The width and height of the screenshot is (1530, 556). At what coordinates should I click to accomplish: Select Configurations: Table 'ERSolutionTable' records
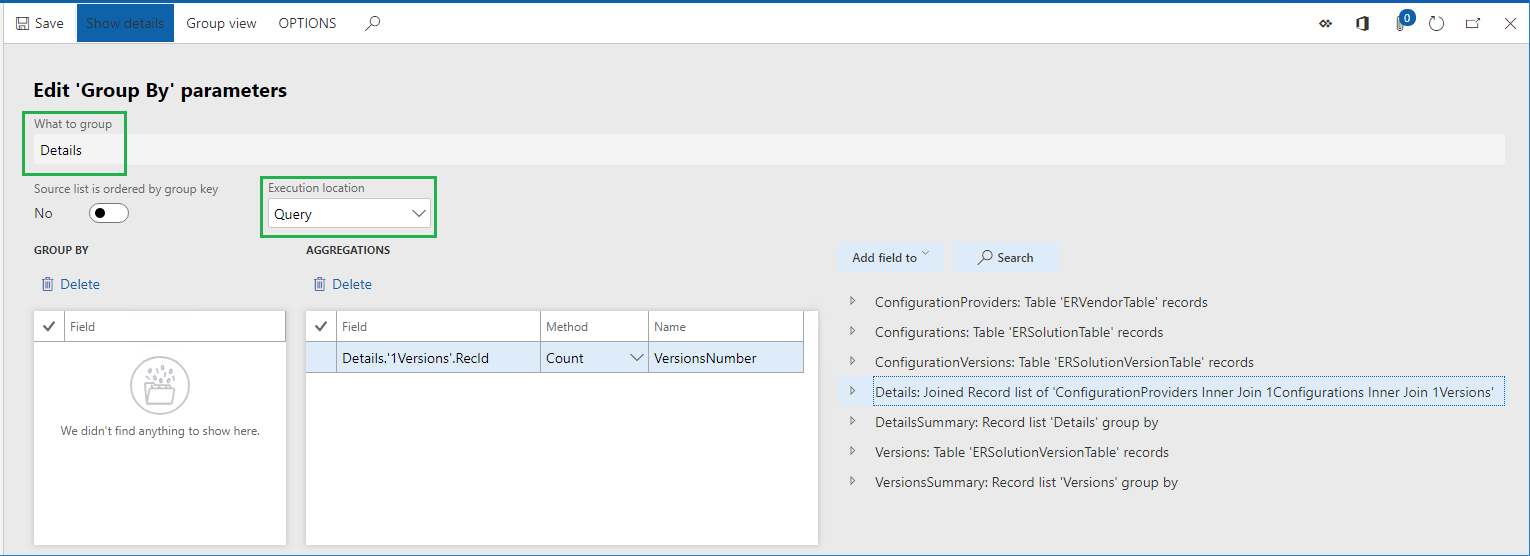(1019, 332)
